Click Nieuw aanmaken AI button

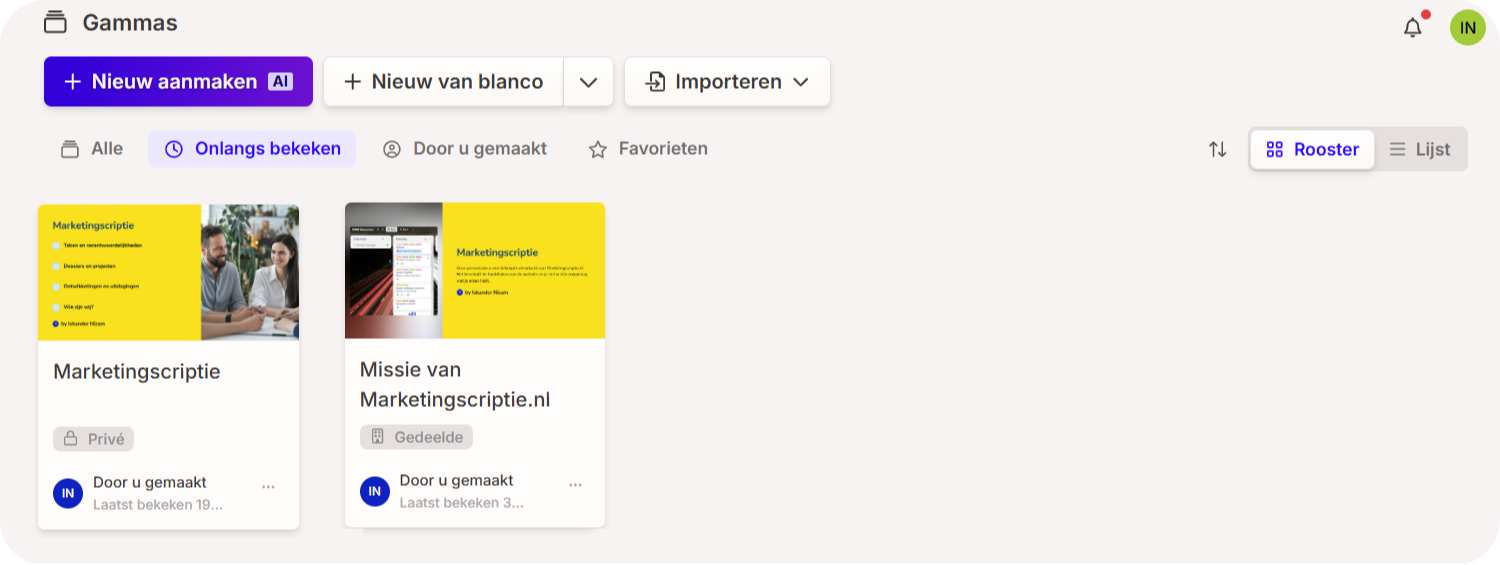(x=178, y=82)
